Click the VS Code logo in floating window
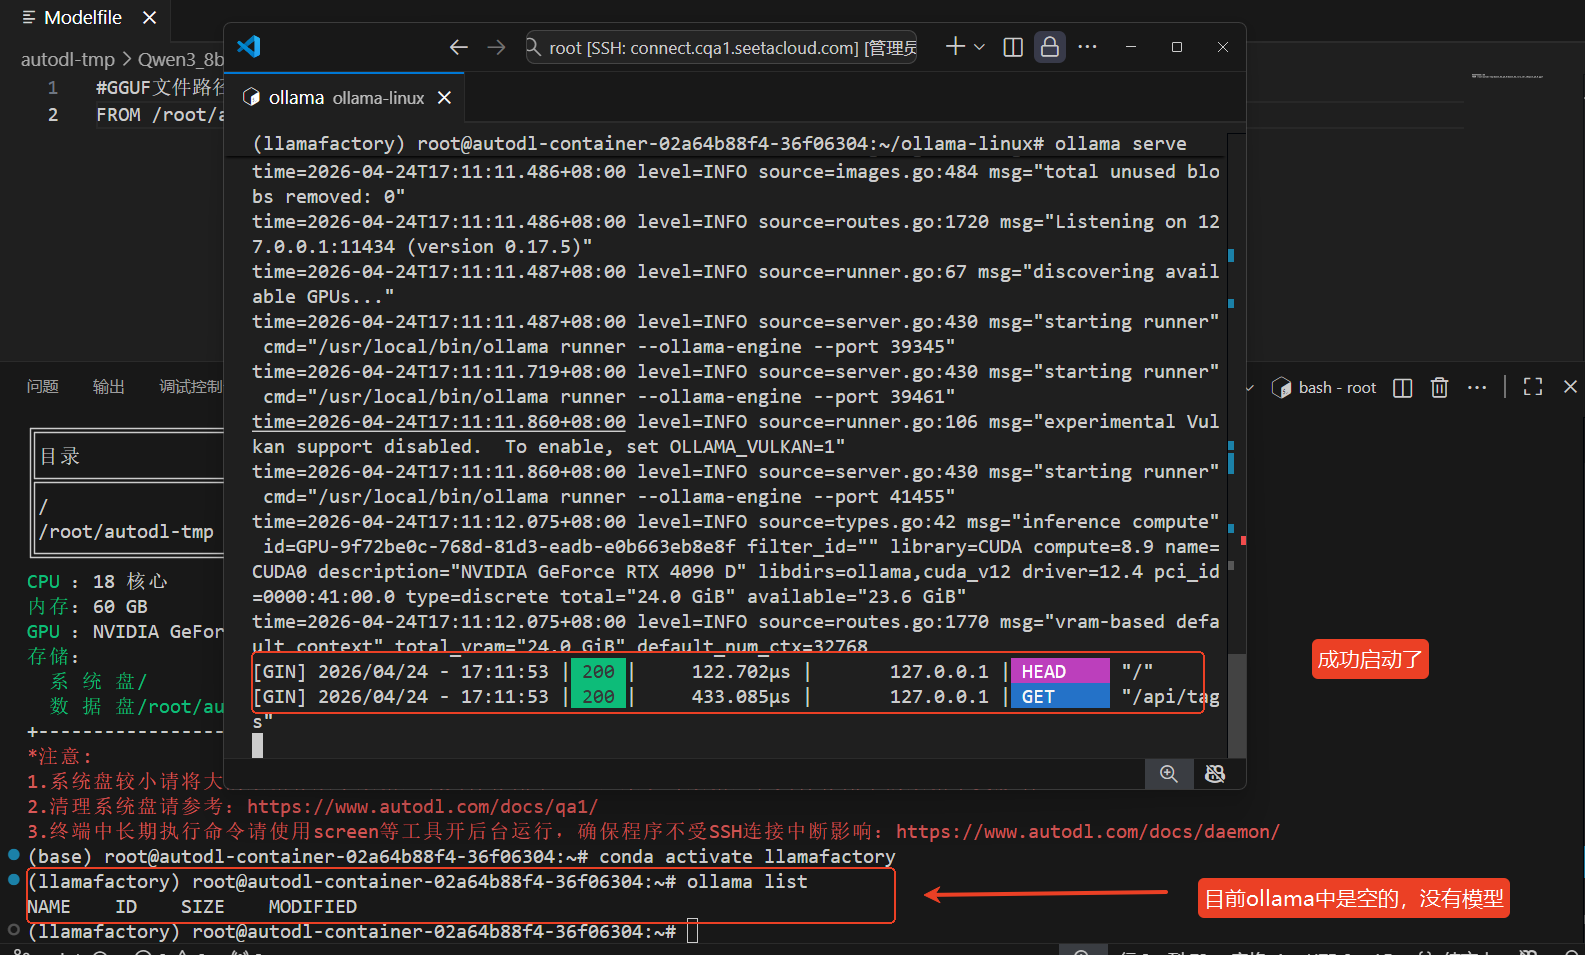This screenshot has height=955, width=1585. 249,46
